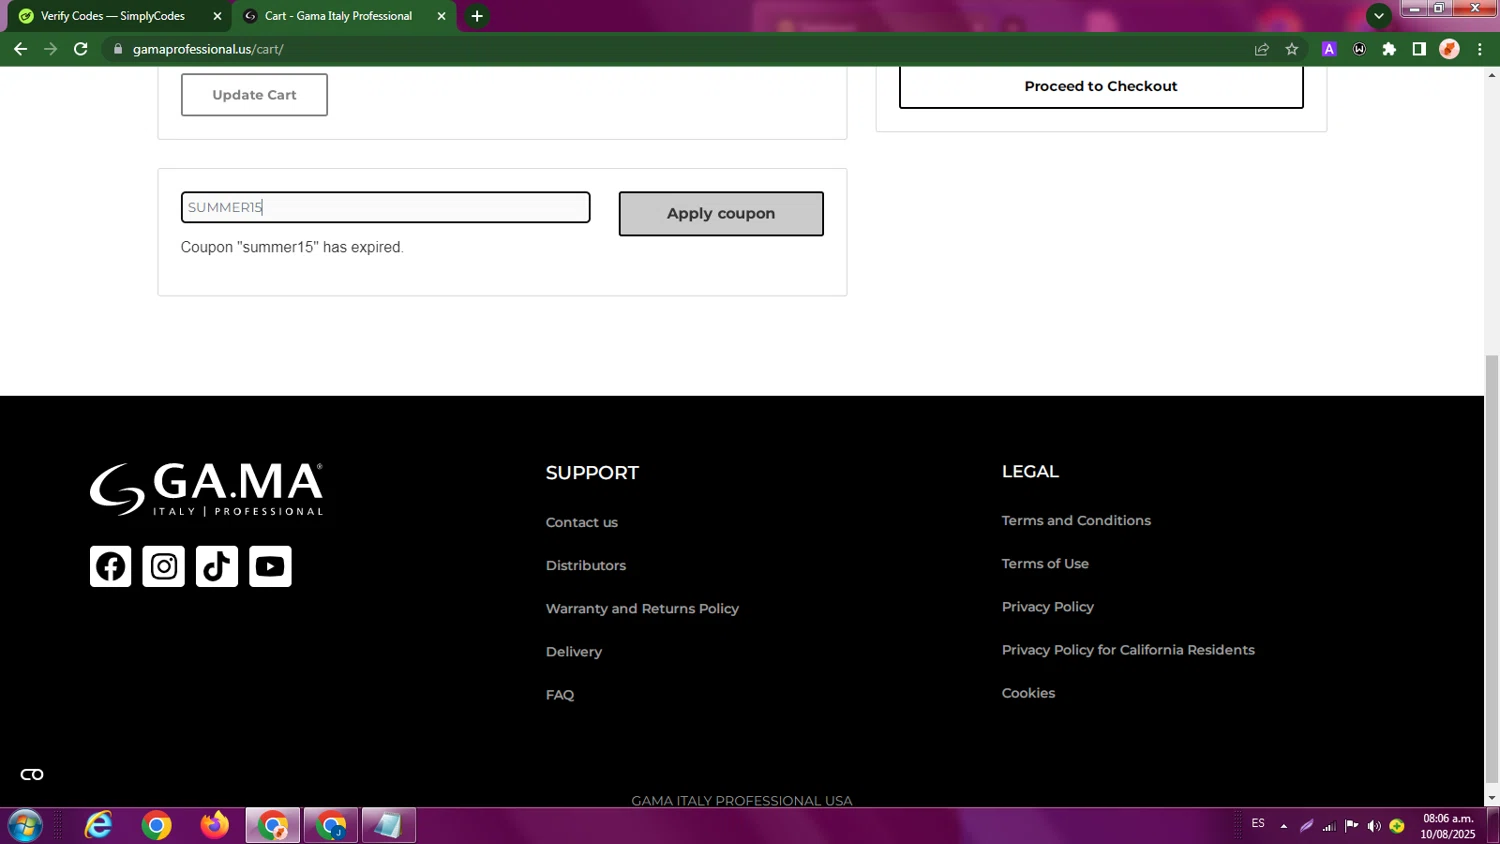Image resolution: width=1500 pixels, height=844 pixels.
Task: Click the GA.MA Italy Professional footer logo
Action: [x=207, y=489]
